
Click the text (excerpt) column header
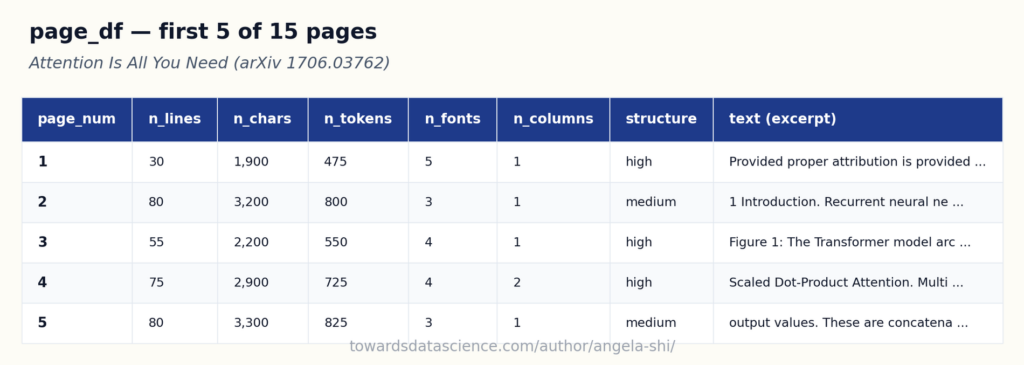click(x=857, y=119)
